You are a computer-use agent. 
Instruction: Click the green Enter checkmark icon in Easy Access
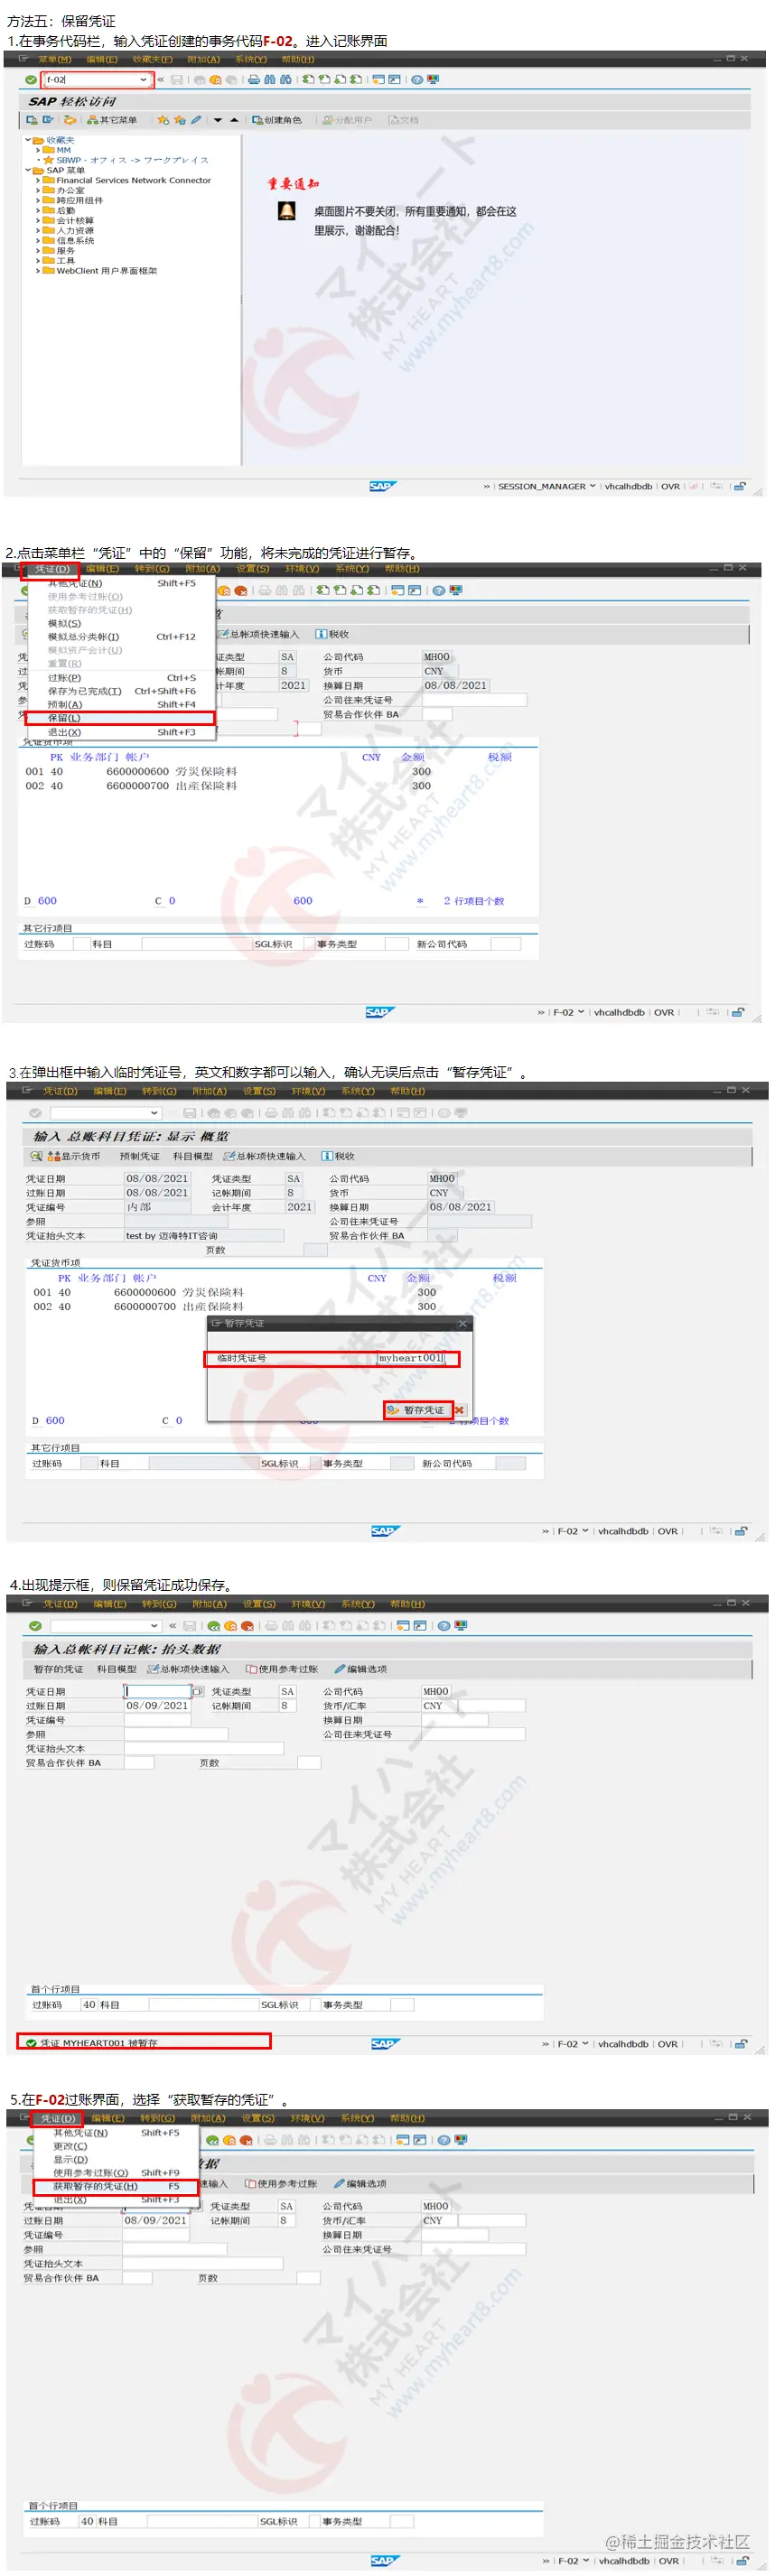click(31, 79)
